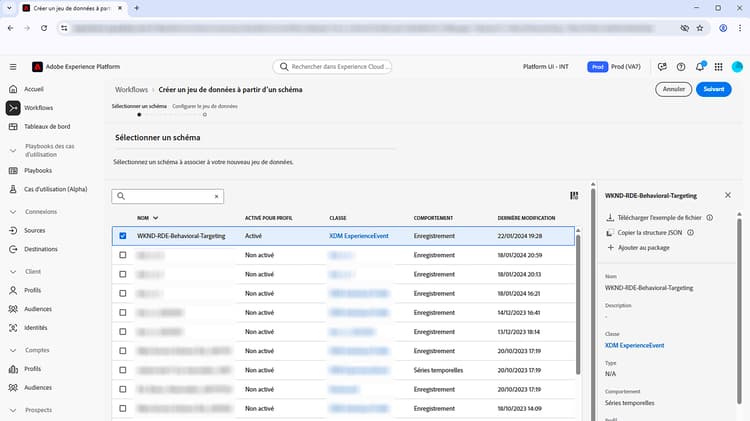Bookmark this page with the star

pos(700,28)
